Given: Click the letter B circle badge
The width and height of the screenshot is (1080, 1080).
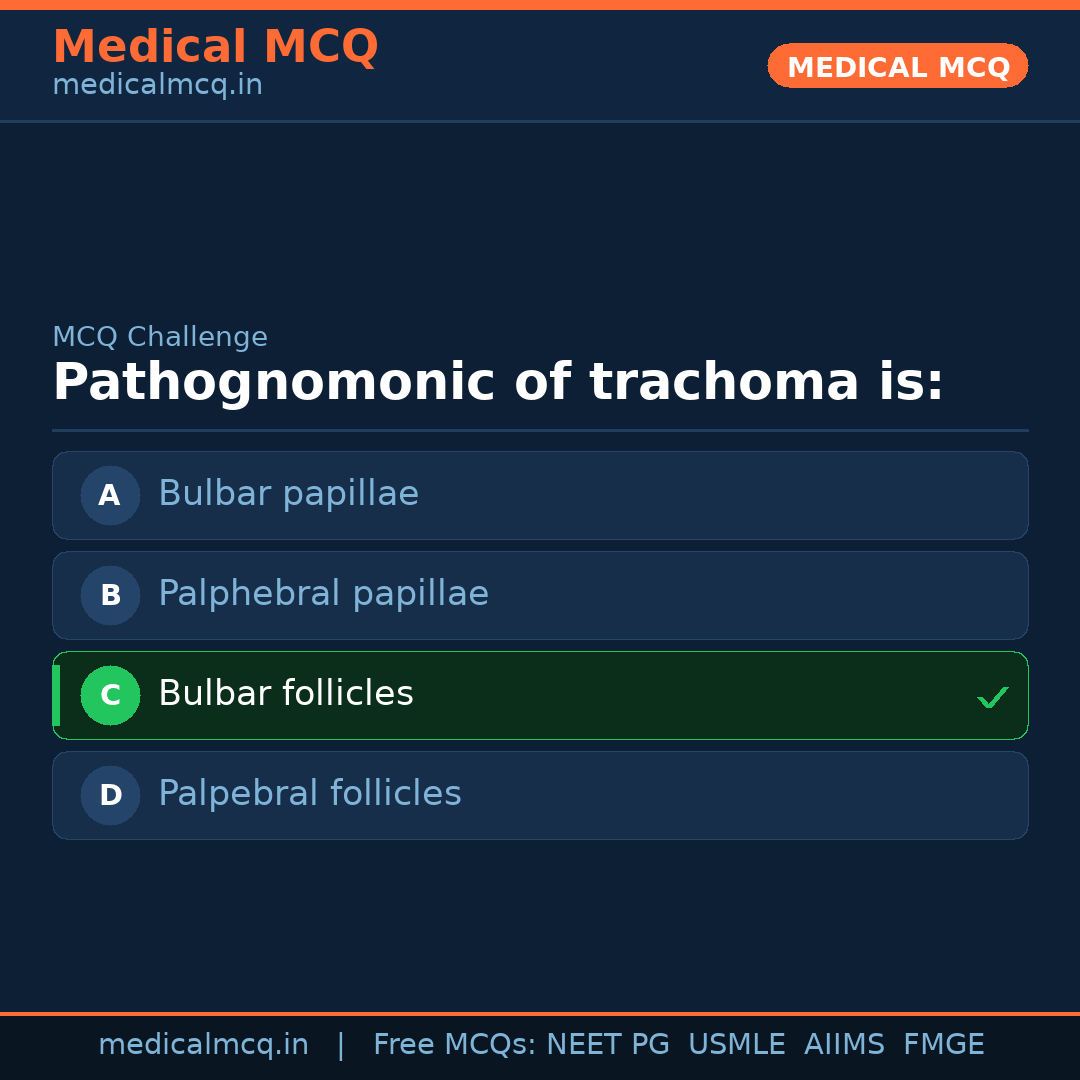Looking at the screenshot, I should pos(110,595).
